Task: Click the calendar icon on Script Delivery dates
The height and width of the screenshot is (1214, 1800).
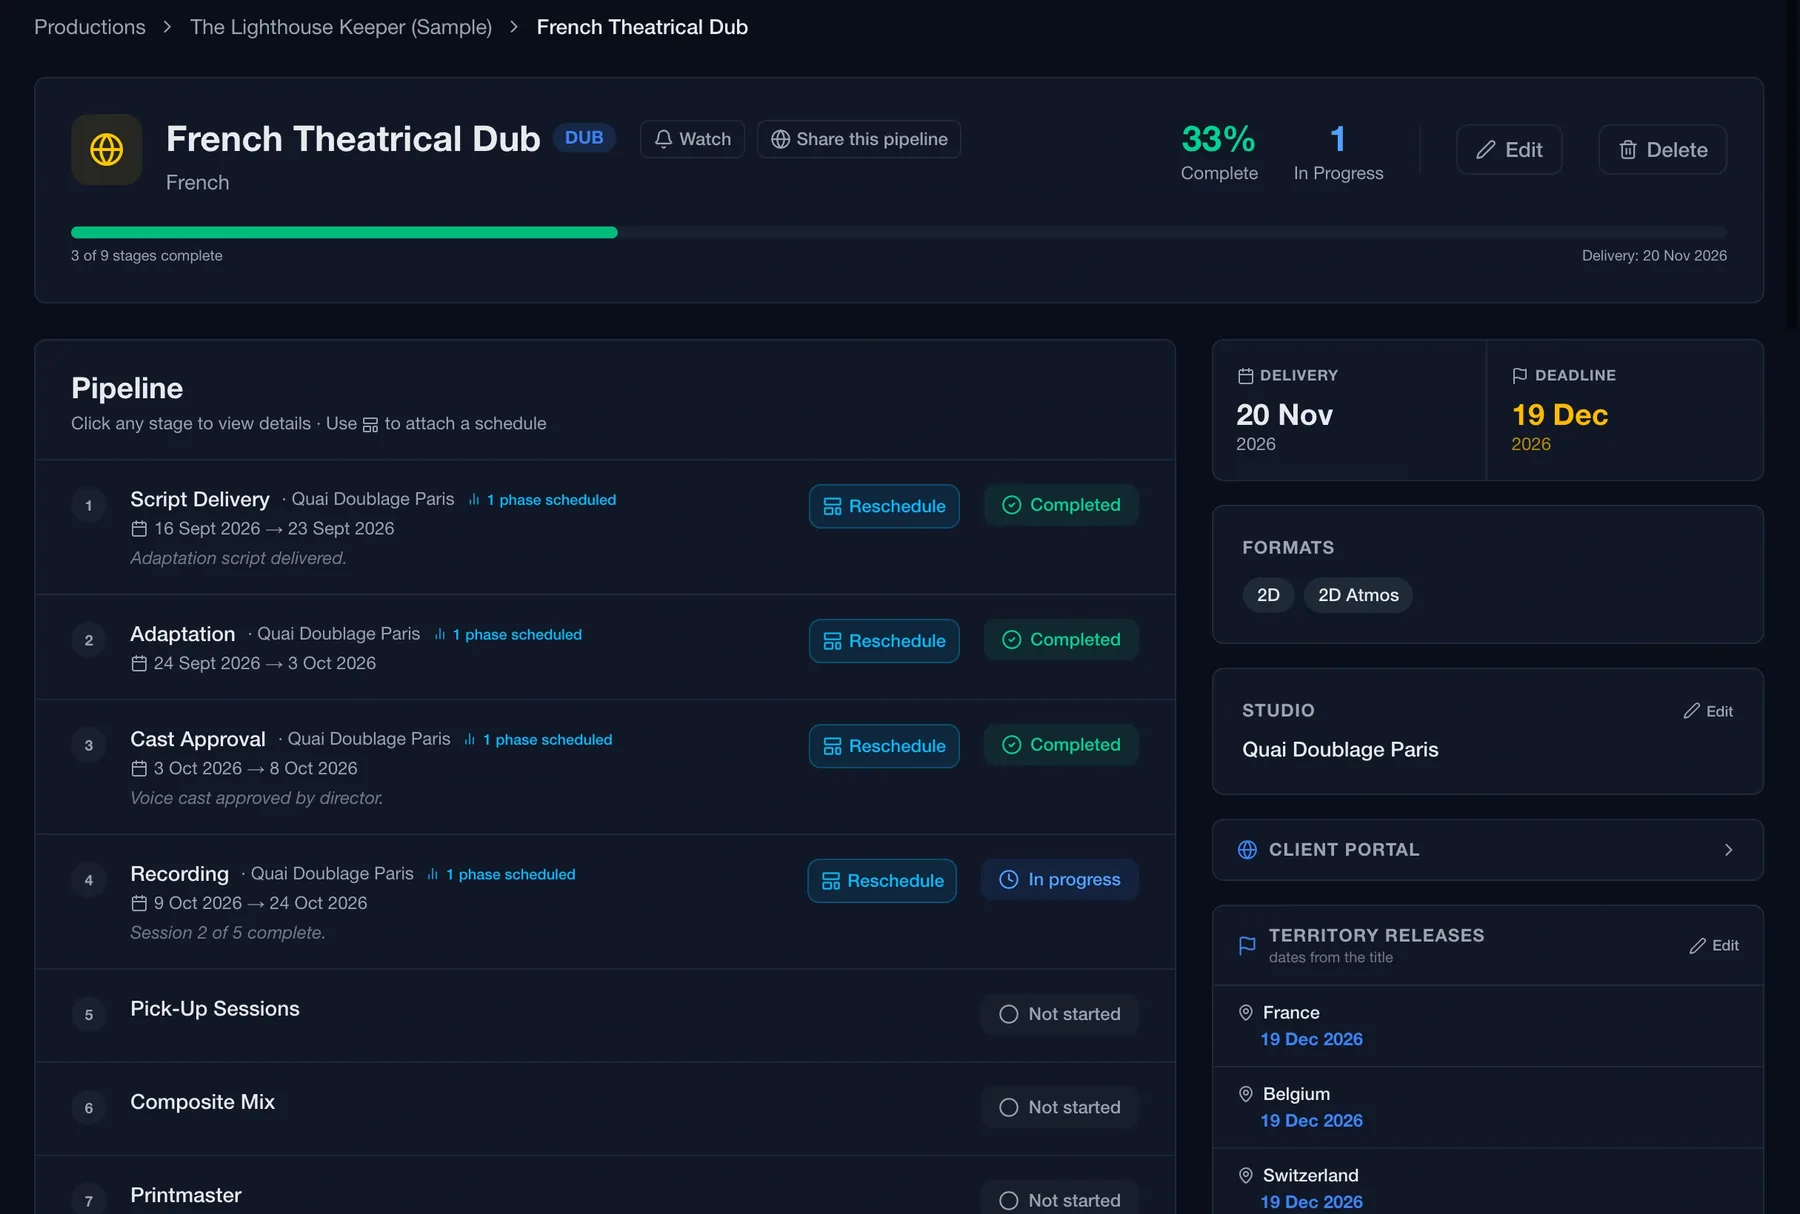Action: click(139, 529)
